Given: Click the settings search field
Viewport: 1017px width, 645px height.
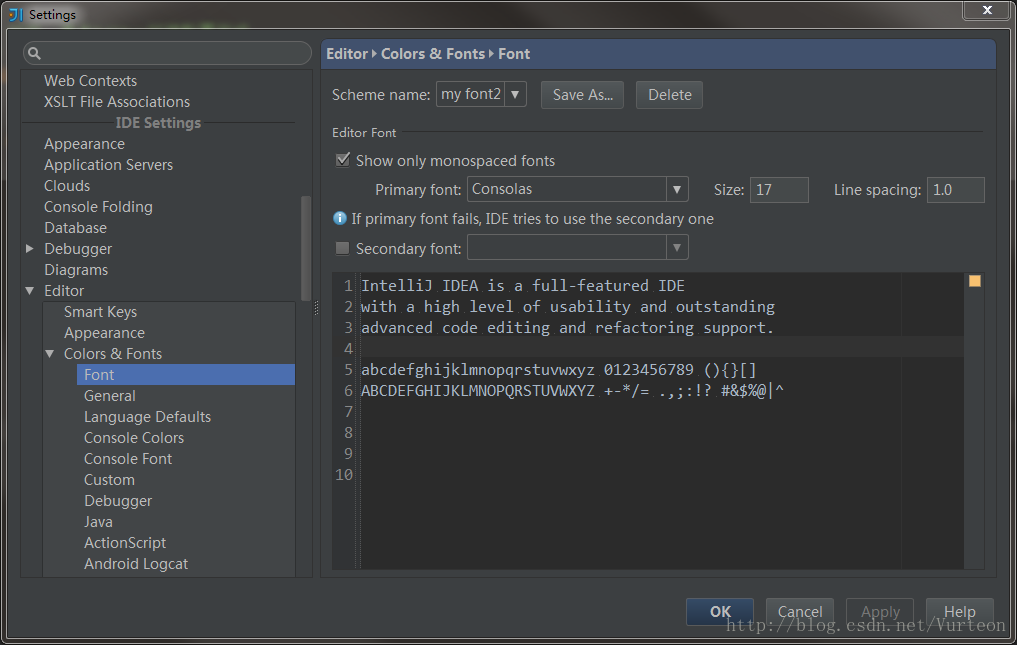Looking at the screenshot, I should point(167,53).
